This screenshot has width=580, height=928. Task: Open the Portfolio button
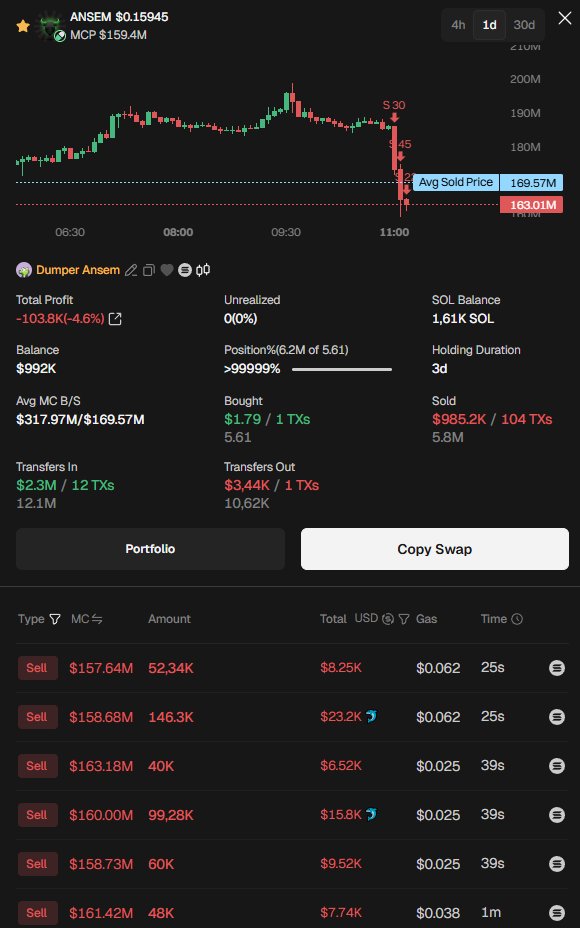tap(150, 549)
